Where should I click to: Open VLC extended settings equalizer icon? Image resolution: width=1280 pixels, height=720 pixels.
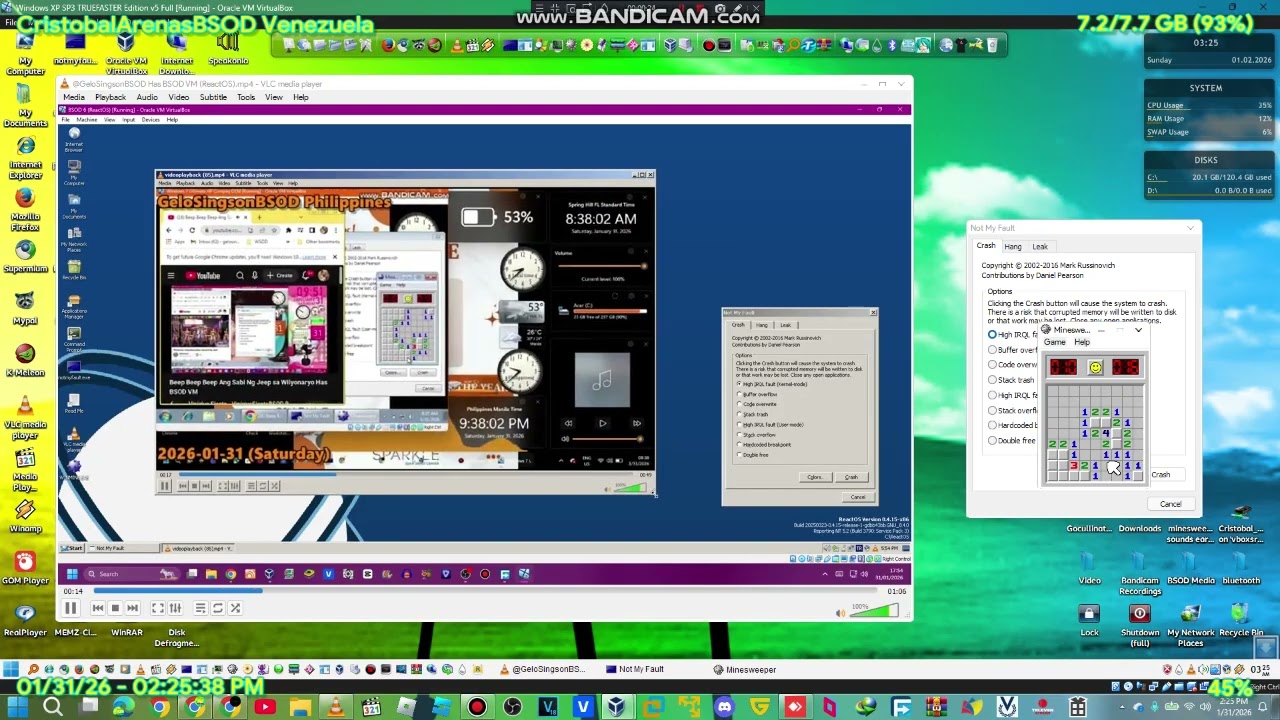coord(175,608)
